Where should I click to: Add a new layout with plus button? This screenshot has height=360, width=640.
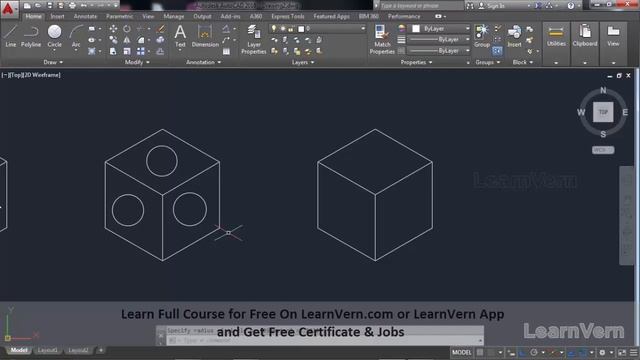pos(100,350)
